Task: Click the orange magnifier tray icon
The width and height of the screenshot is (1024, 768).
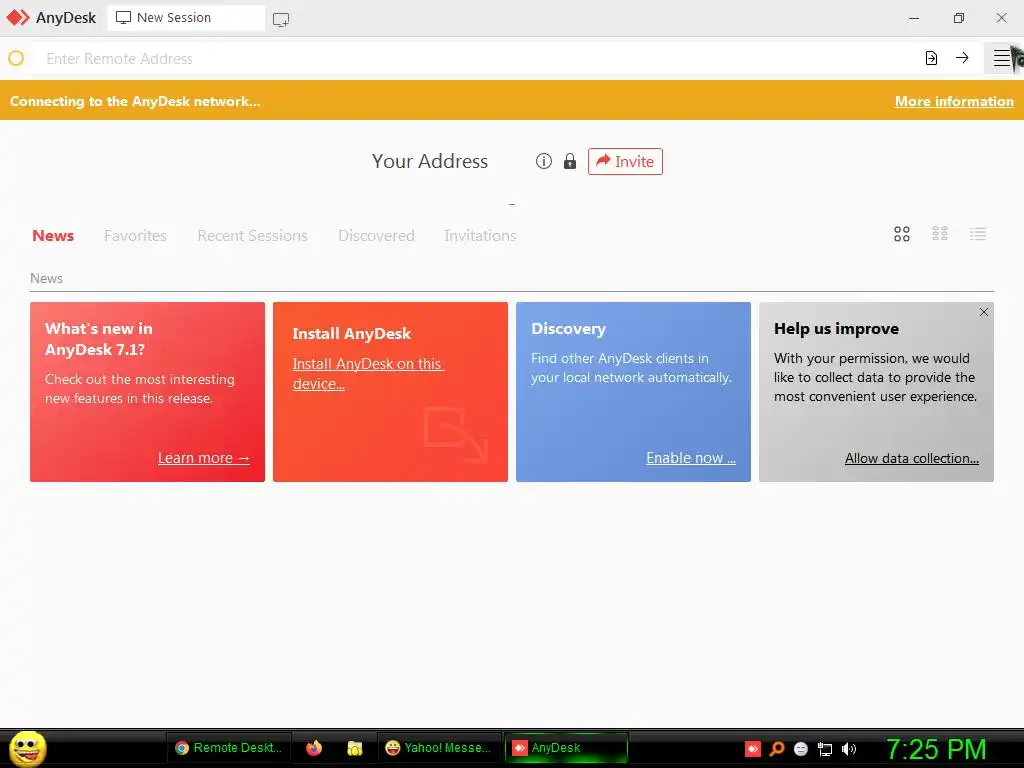Action: (x=776, y=749)
